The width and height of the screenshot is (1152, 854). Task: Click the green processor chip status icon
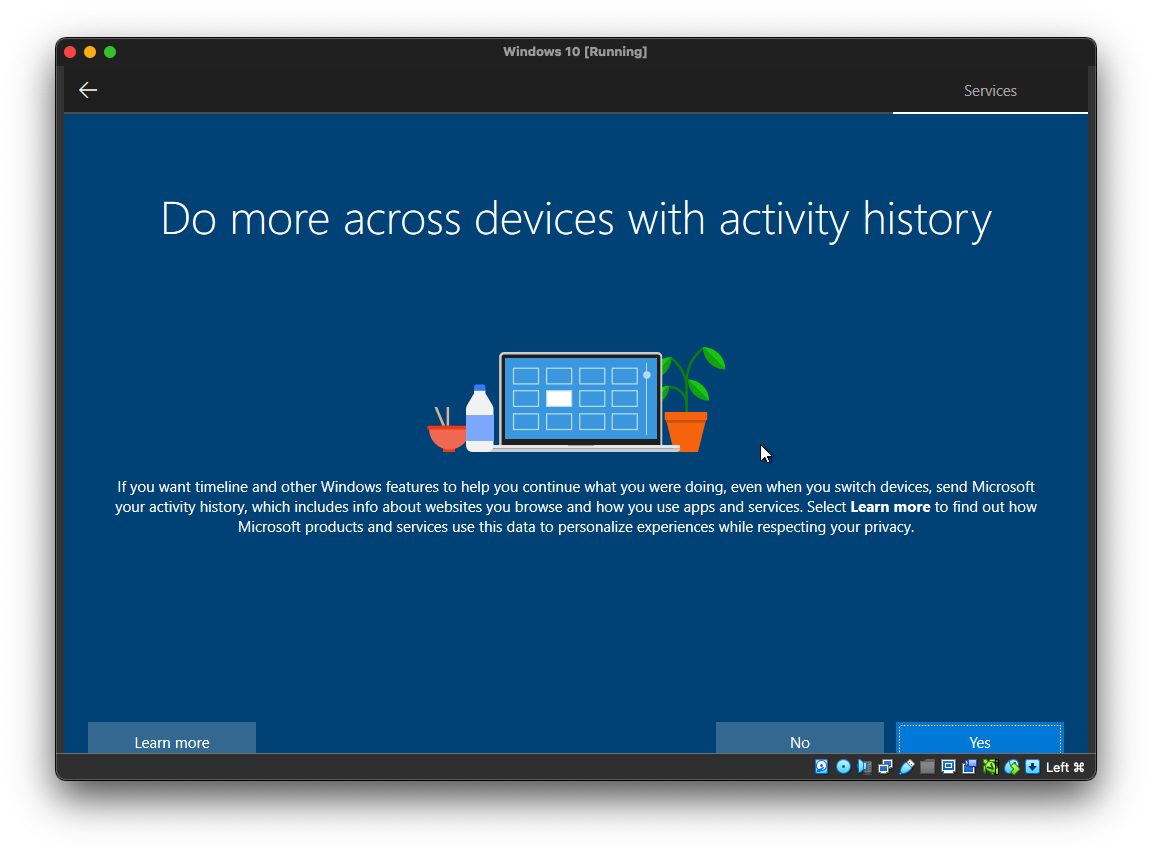pos(990,767)
